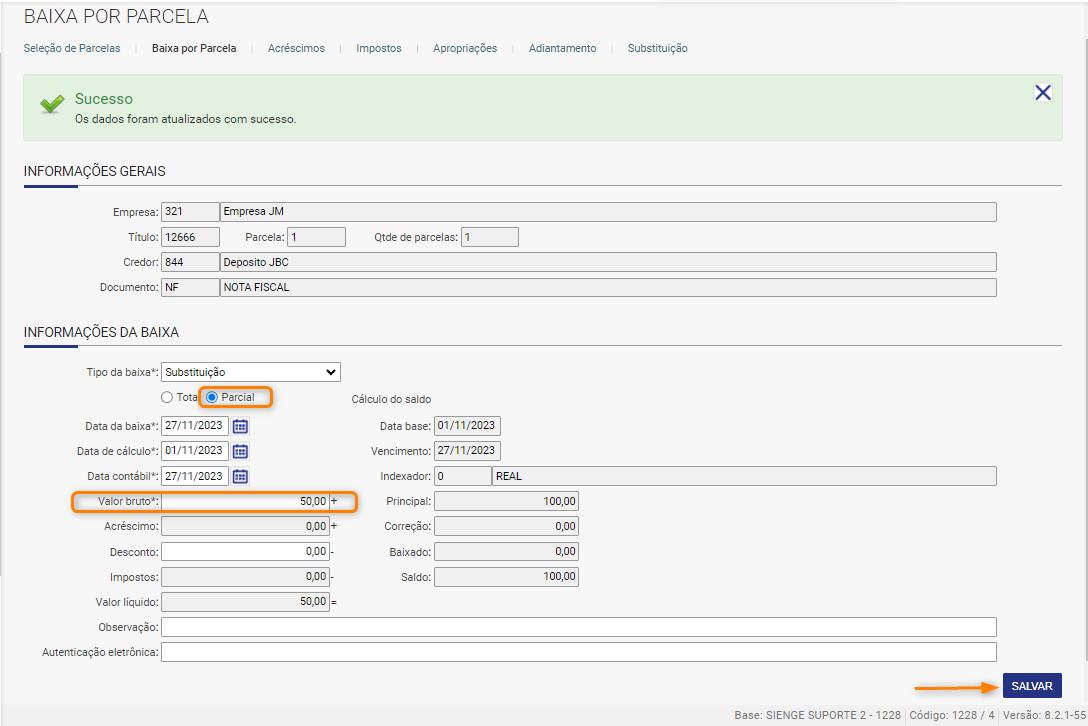The height and width of the screenshot is (726, 1088).
Task: Click the Data base field
Action: (x=467, y=425)
